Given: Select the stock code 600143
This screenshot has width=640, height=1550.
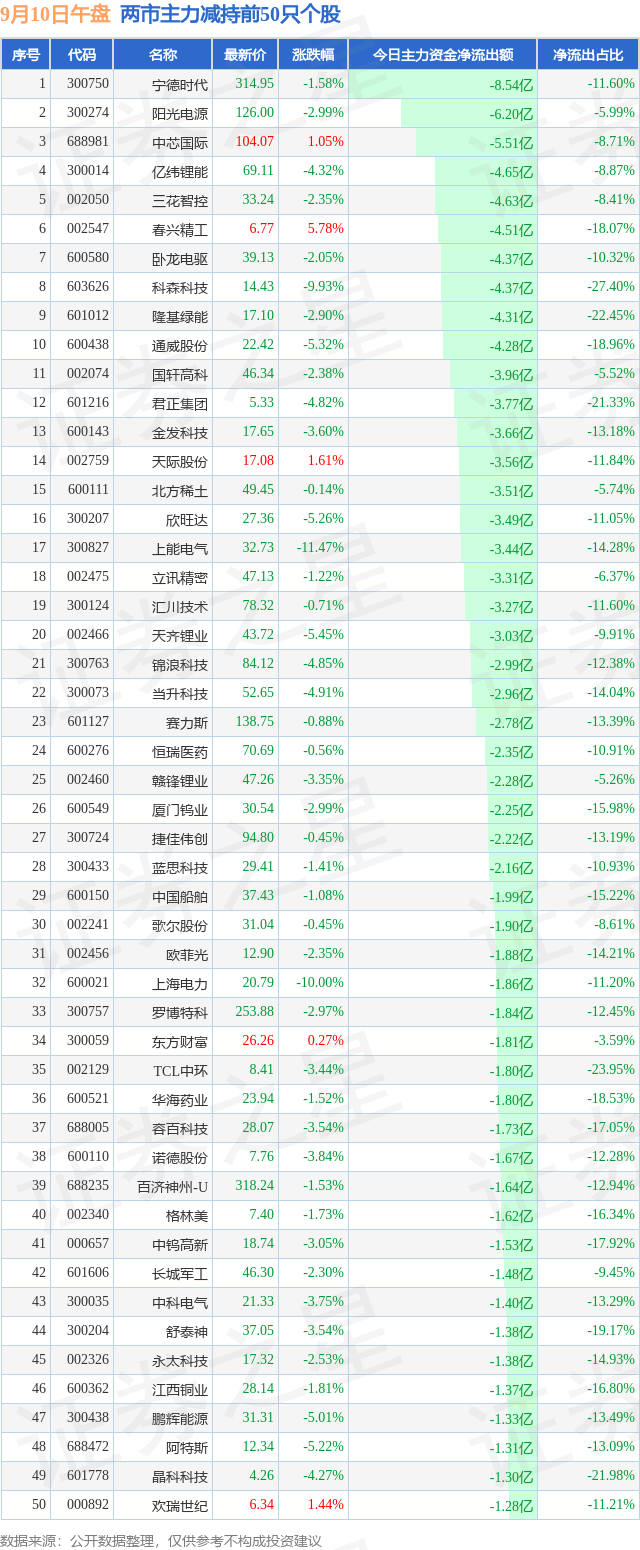Looking at the screenshot, I should click(x=88, y=432).
